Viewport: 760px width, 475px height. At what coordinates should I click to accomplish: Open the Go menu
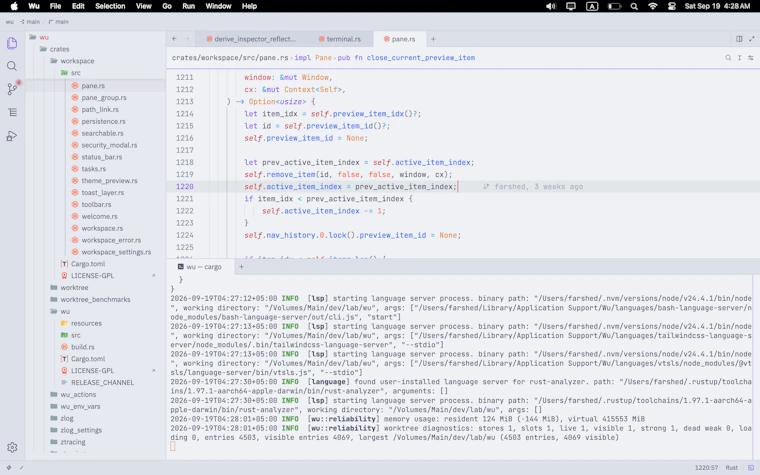167,6
